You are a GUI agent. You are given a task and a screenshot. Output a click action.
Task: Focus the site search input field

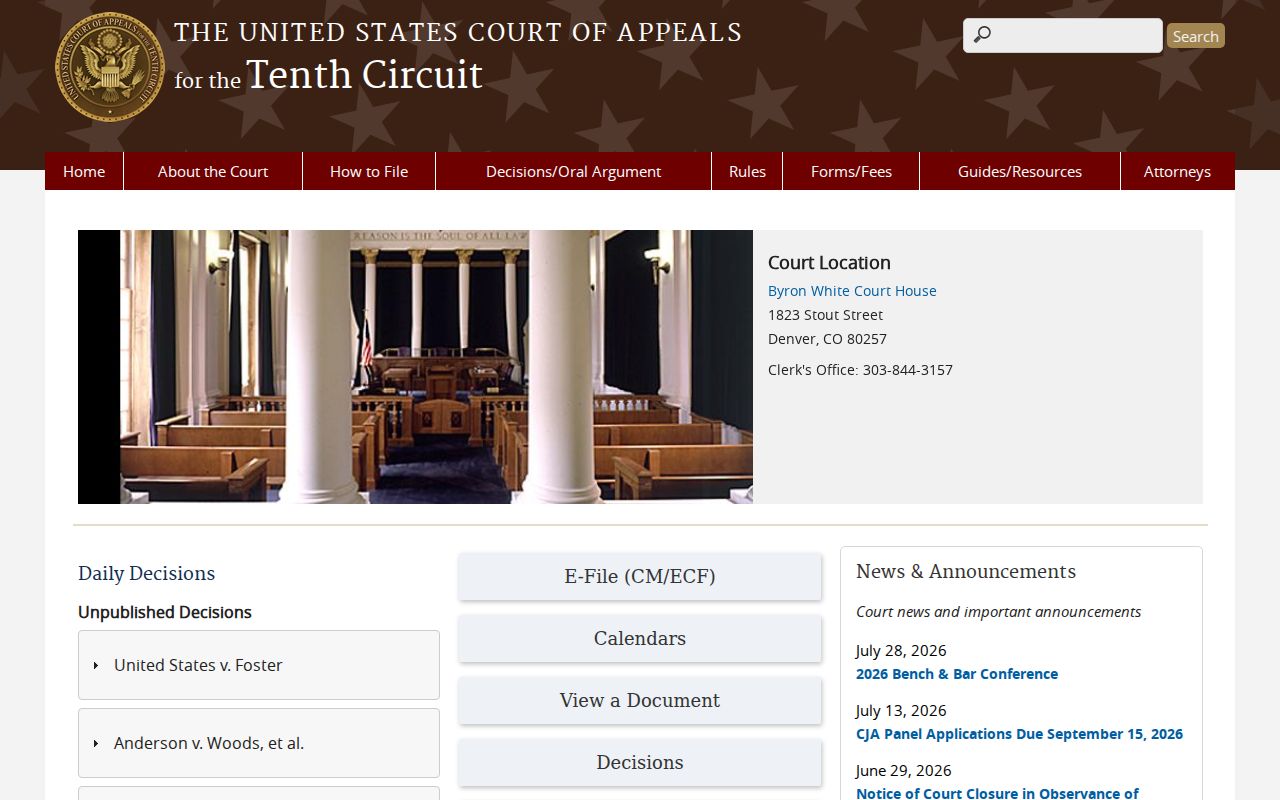1063,35
